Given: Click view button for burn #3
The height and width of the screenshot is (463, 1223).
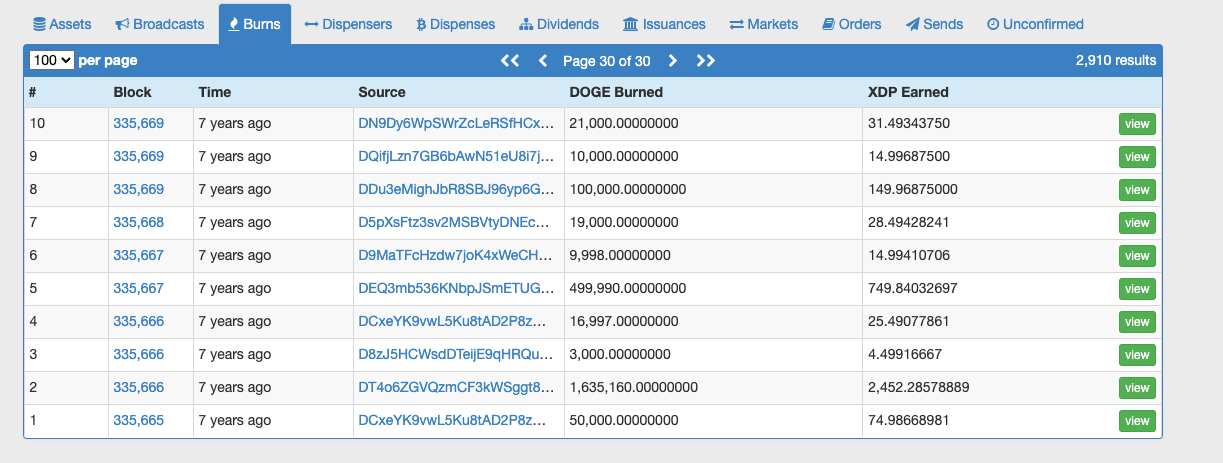Looking at the screenshot, I should pyautogui.click(x=1137, y=355).
